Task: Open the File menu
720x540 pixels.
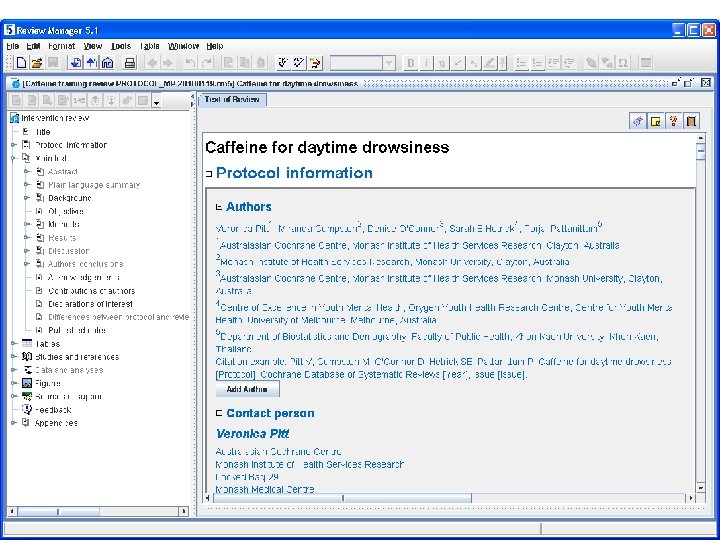Action: click(x=12, y=46)
